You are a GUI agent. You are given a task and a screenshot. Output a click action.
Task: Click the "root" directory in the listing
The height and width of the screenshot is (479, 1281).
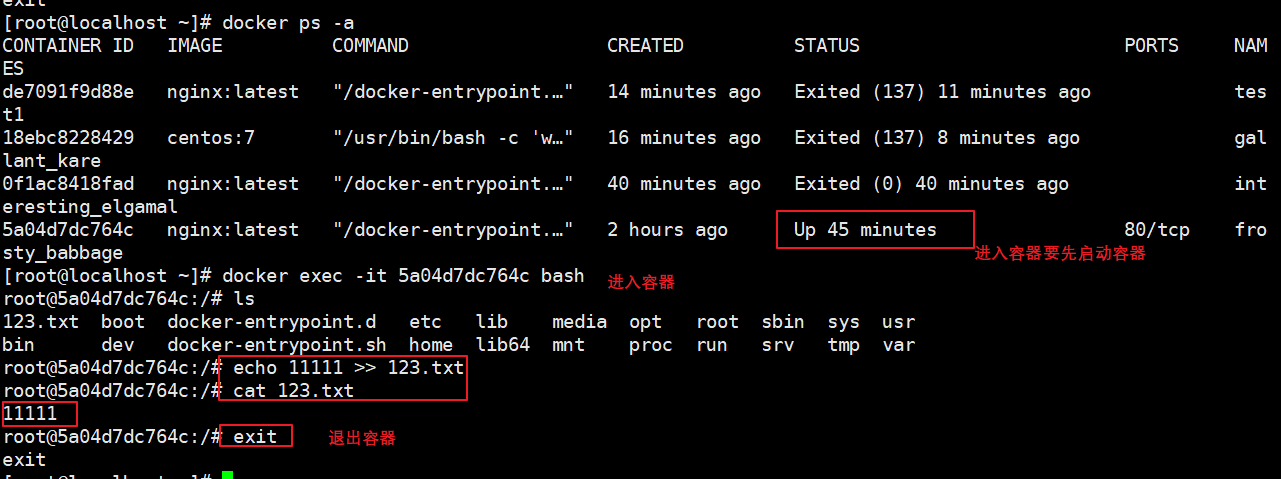click(717, 321)
